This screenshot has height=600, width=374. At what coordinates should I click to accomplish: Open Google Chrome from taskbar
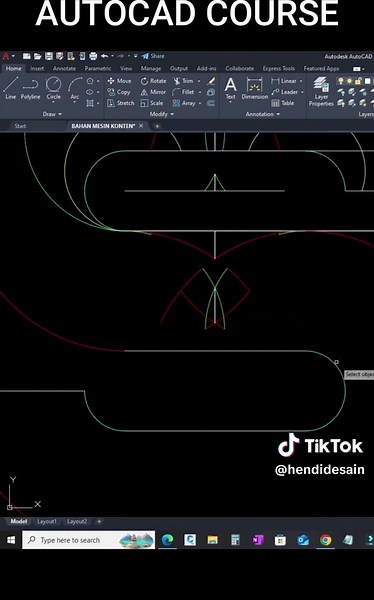326,540
